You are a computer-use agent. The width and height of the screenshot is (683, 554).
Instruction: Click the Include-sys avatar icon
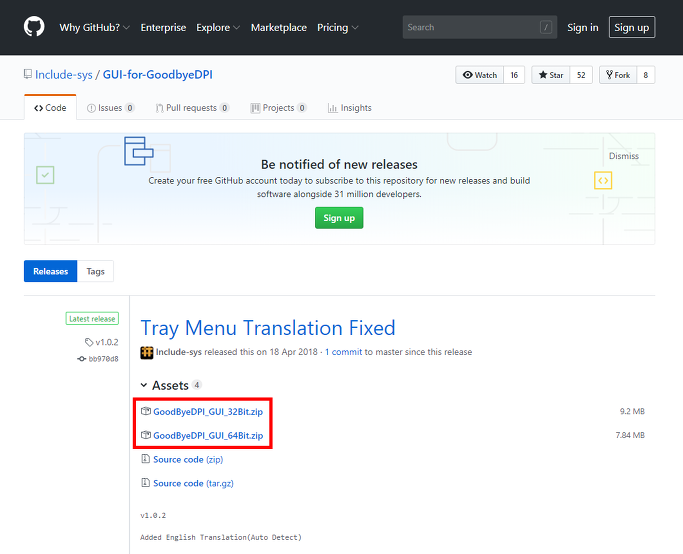pyautogui.click(x=147, y=352)
